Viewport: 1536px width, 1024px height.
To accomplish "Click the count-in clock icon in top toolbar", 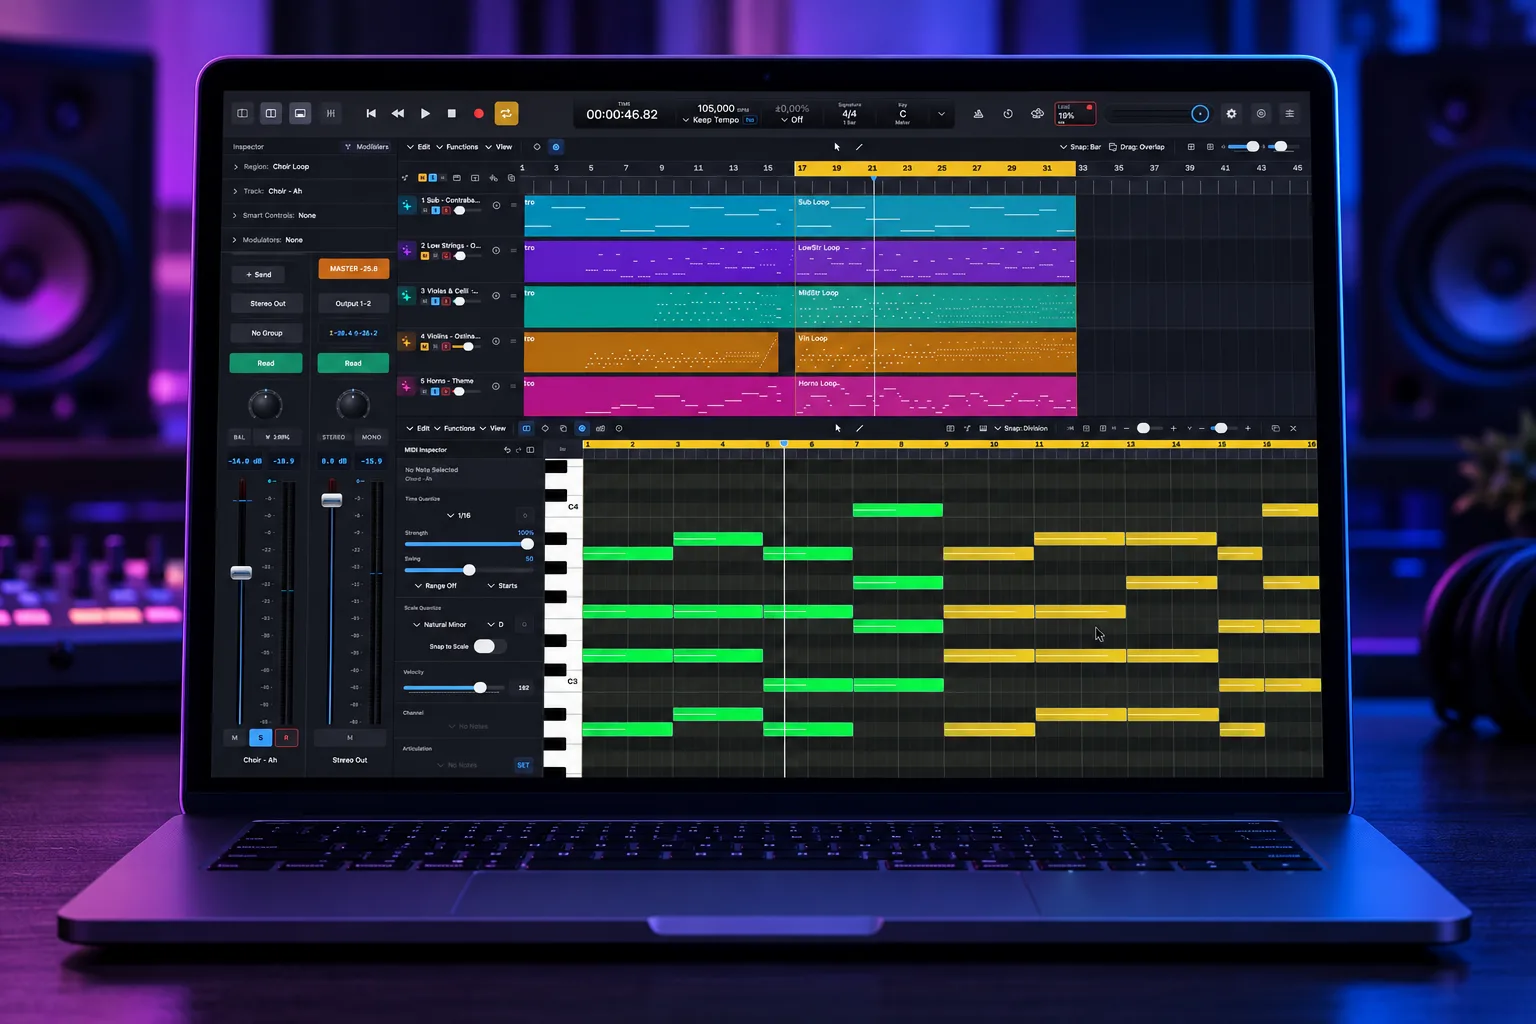I will tap(1008, 114).
